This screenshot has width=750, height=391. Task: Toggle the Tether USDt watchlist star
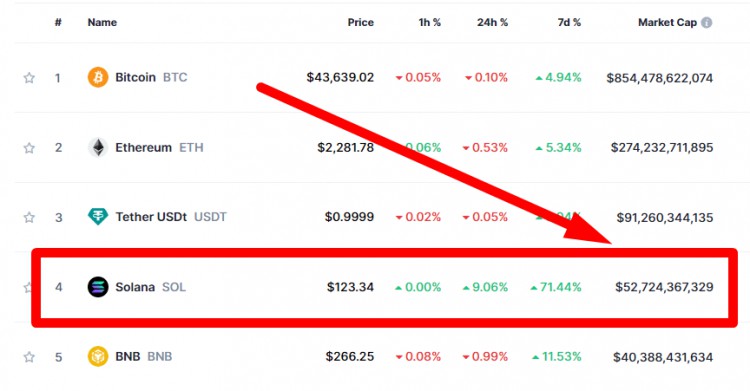point(29,217)
